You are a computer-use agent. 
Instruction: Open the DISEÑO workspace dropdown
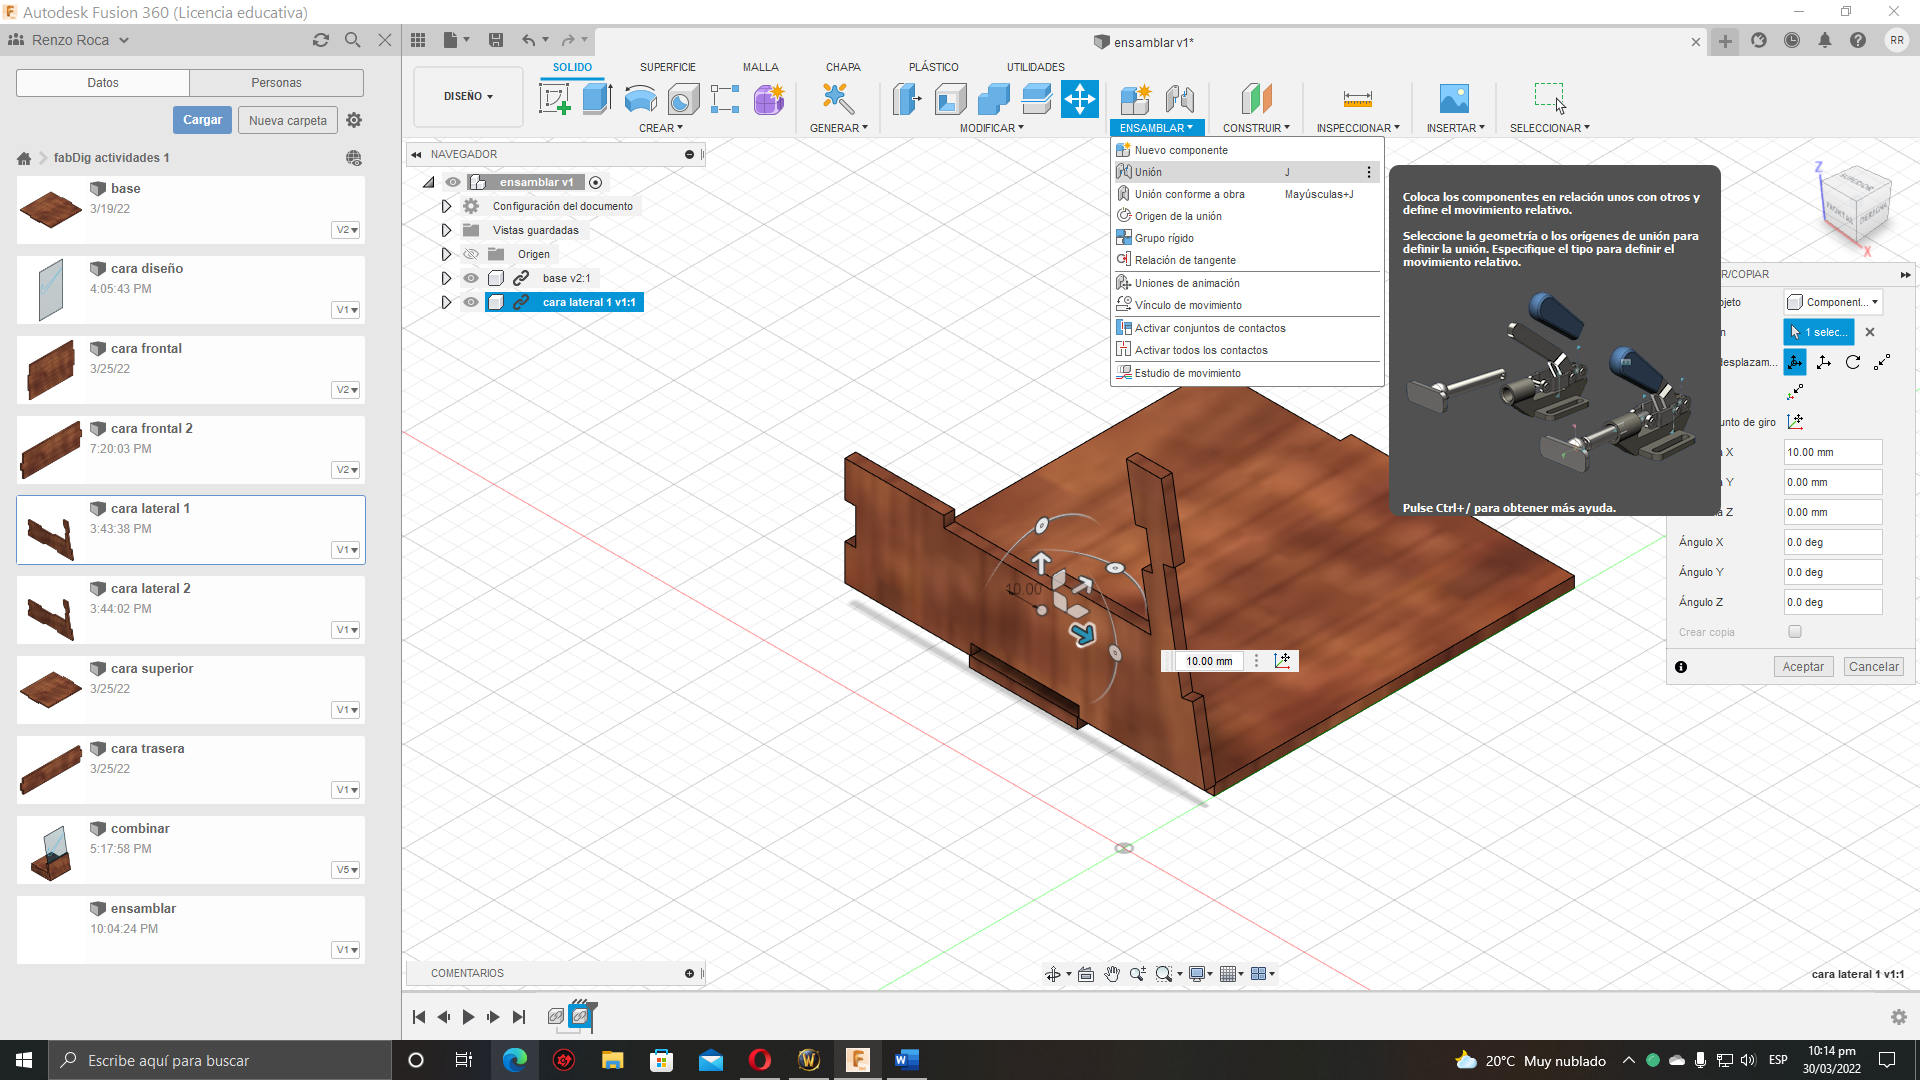click(468, 97)
